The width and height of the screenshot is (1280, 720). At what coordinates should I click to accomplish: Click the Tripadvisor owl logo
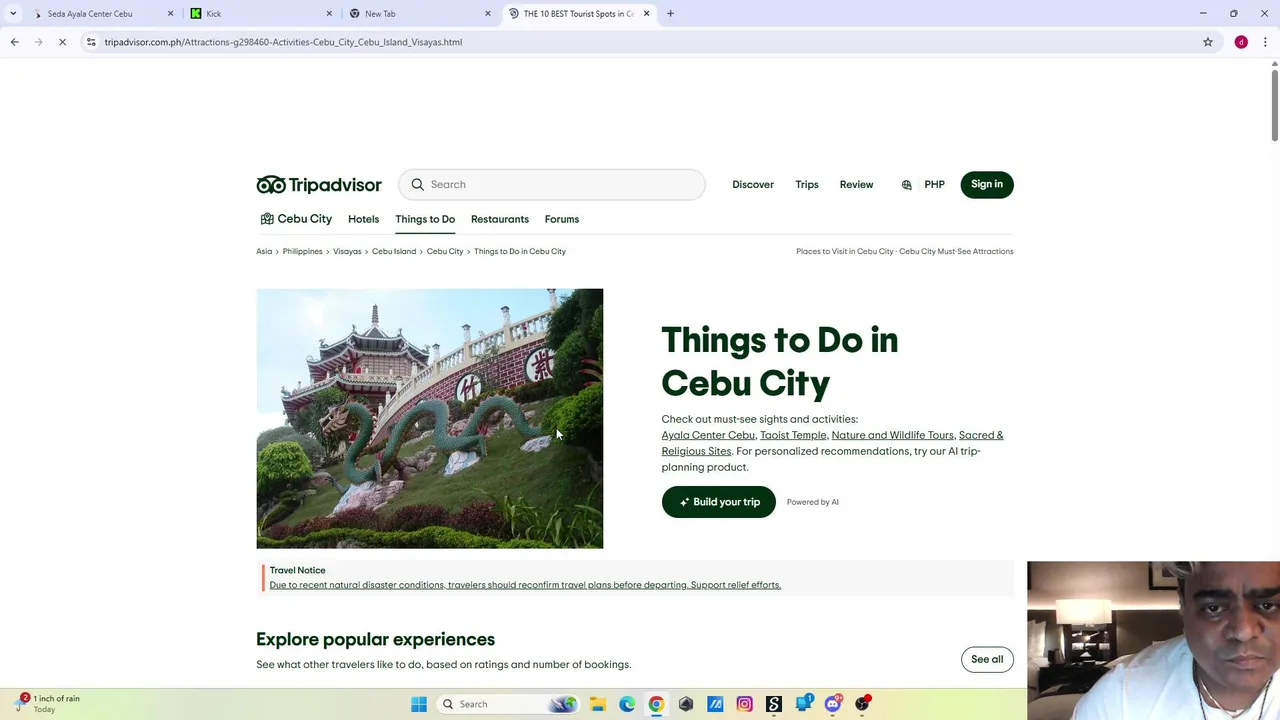tap(318, 185)
